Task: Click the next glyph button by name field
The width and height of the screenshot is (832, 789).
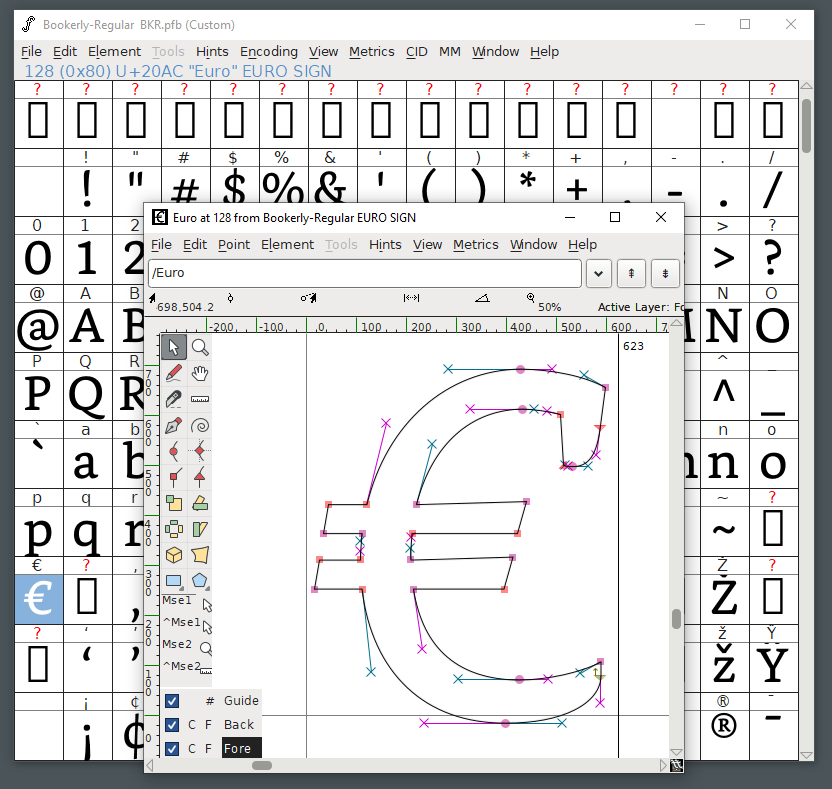Action: click(665, 273)
